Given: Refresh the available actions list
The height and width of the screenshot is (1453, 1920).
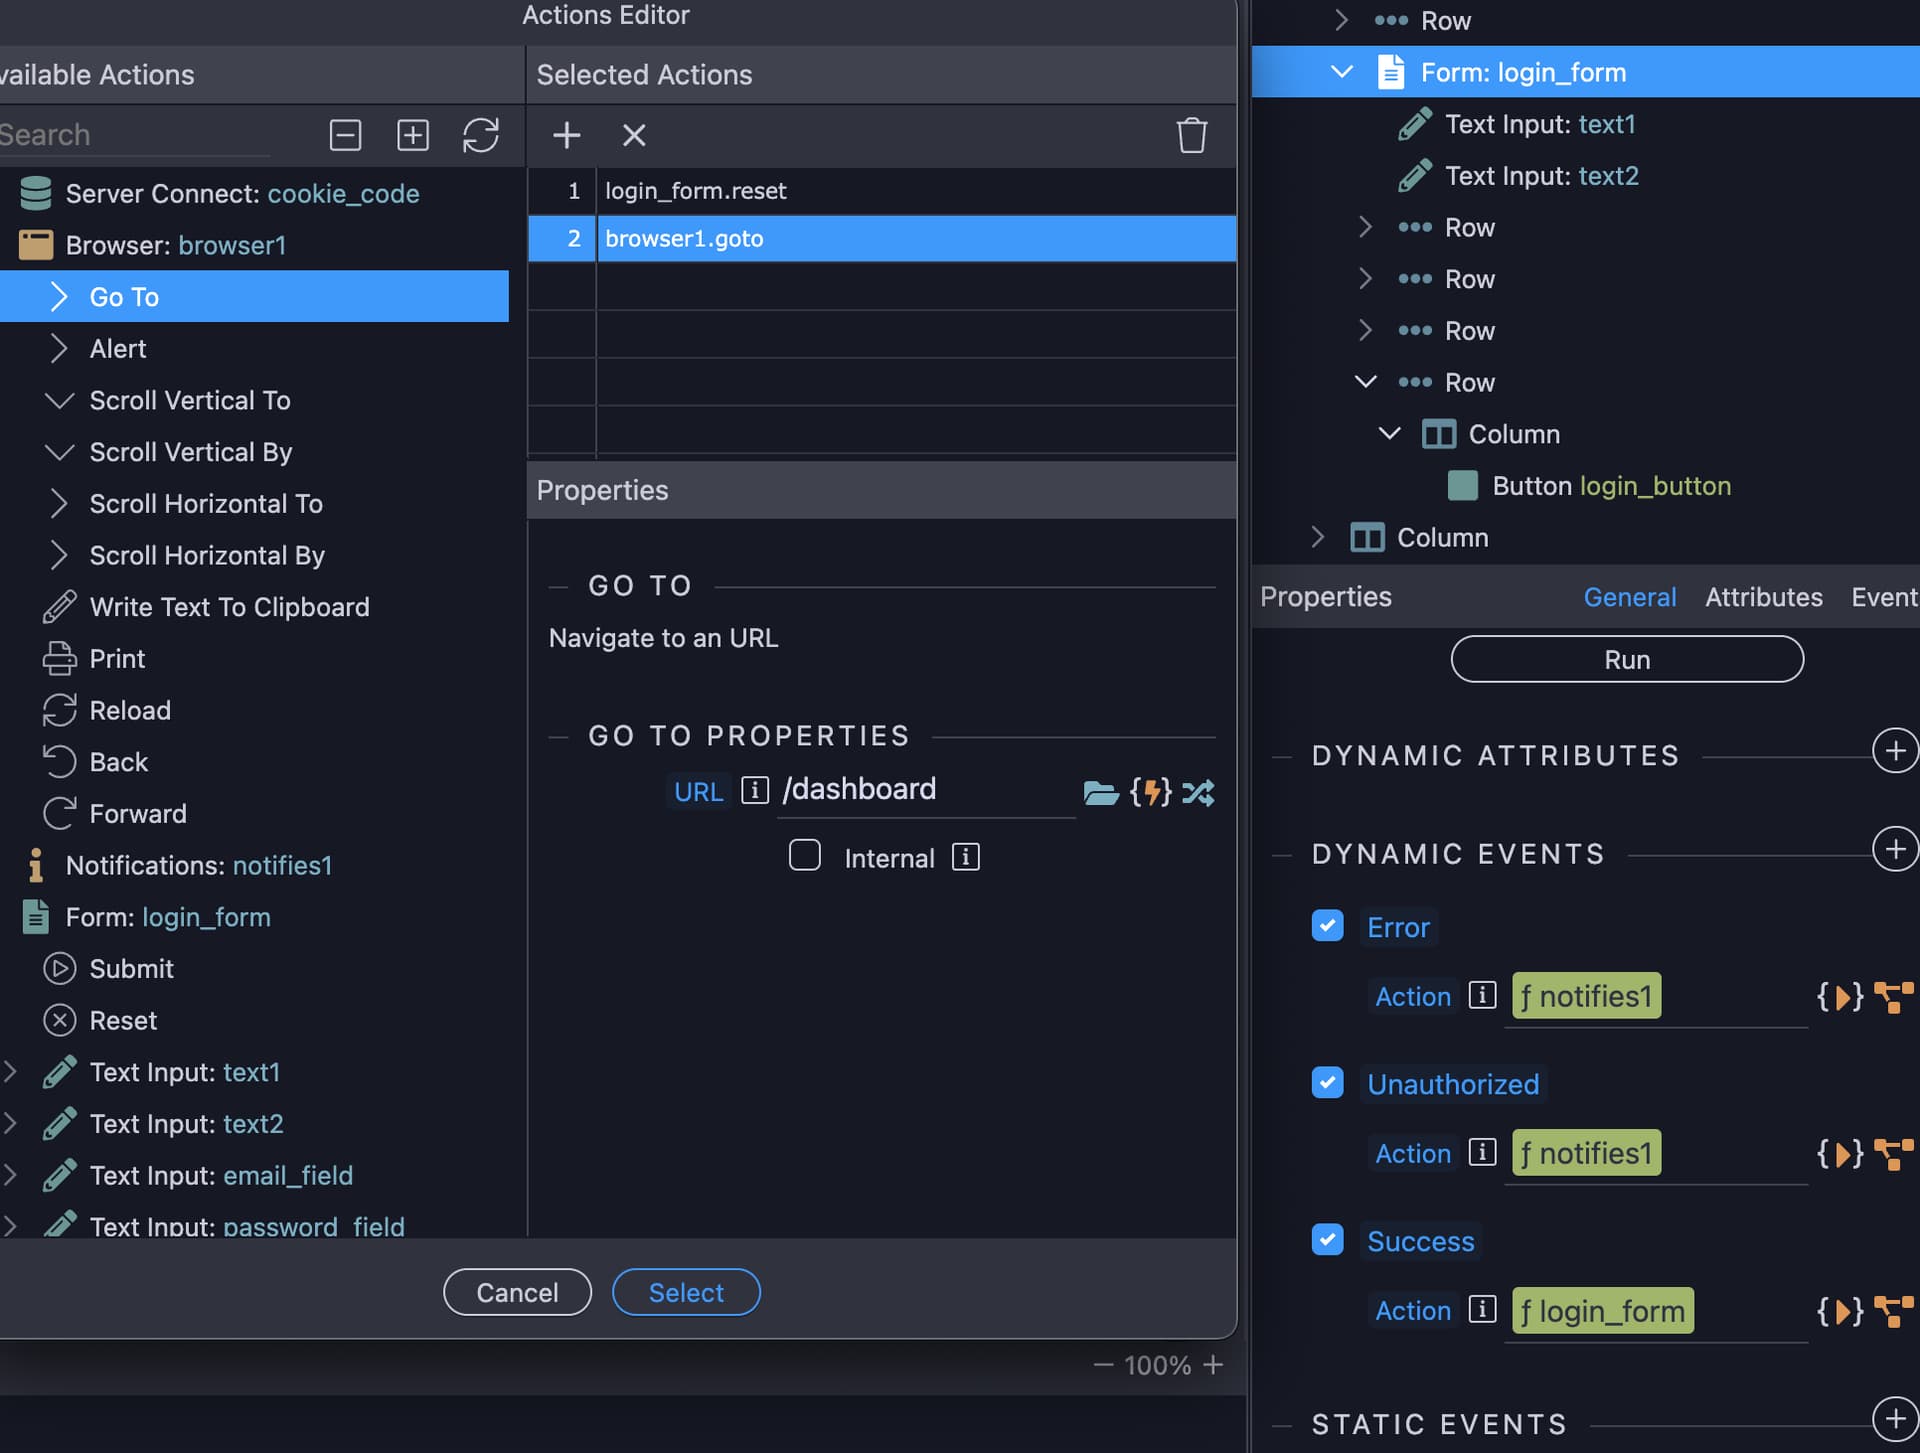Looking at the screenshot, I should (480, 135).
